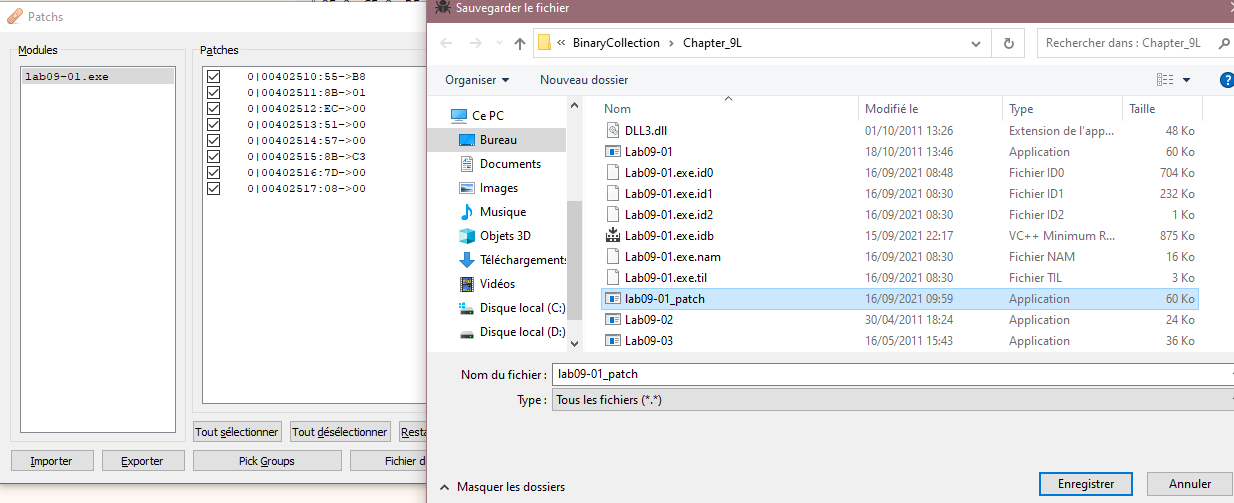Sort by Nom column header

[728, 109]
